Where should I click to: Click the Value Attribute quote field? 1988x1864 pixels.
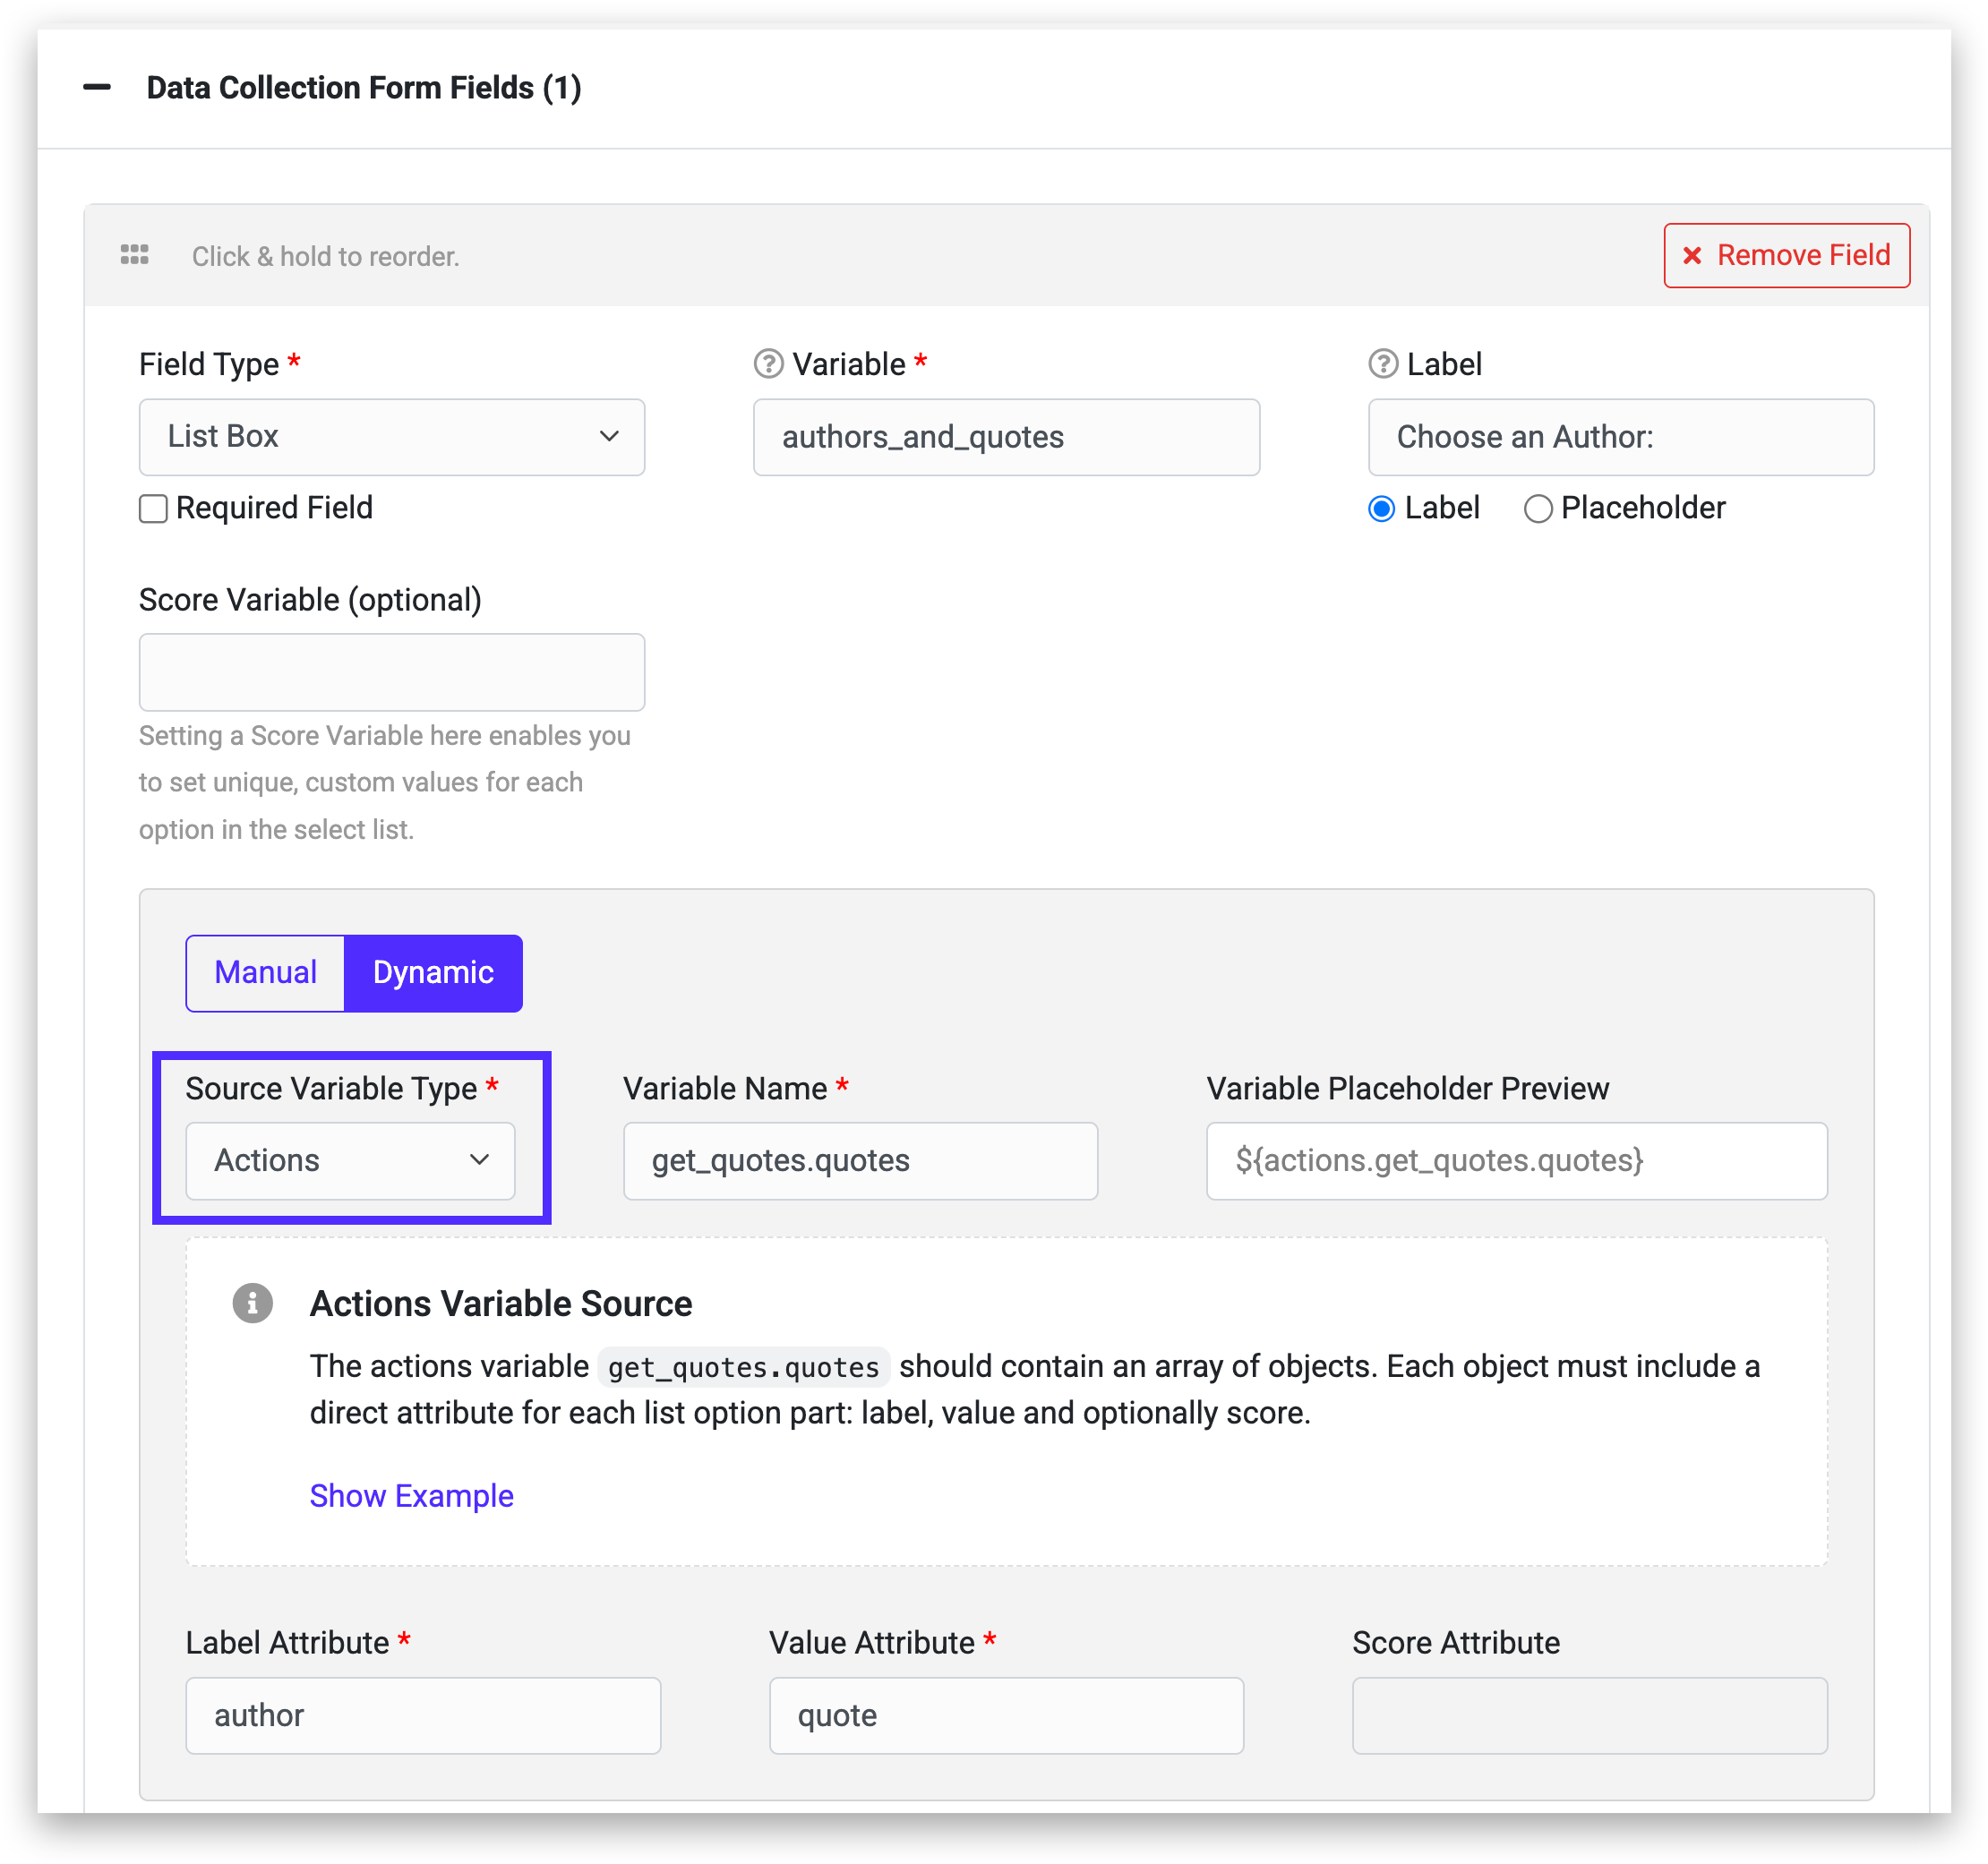[1005, 1715]
